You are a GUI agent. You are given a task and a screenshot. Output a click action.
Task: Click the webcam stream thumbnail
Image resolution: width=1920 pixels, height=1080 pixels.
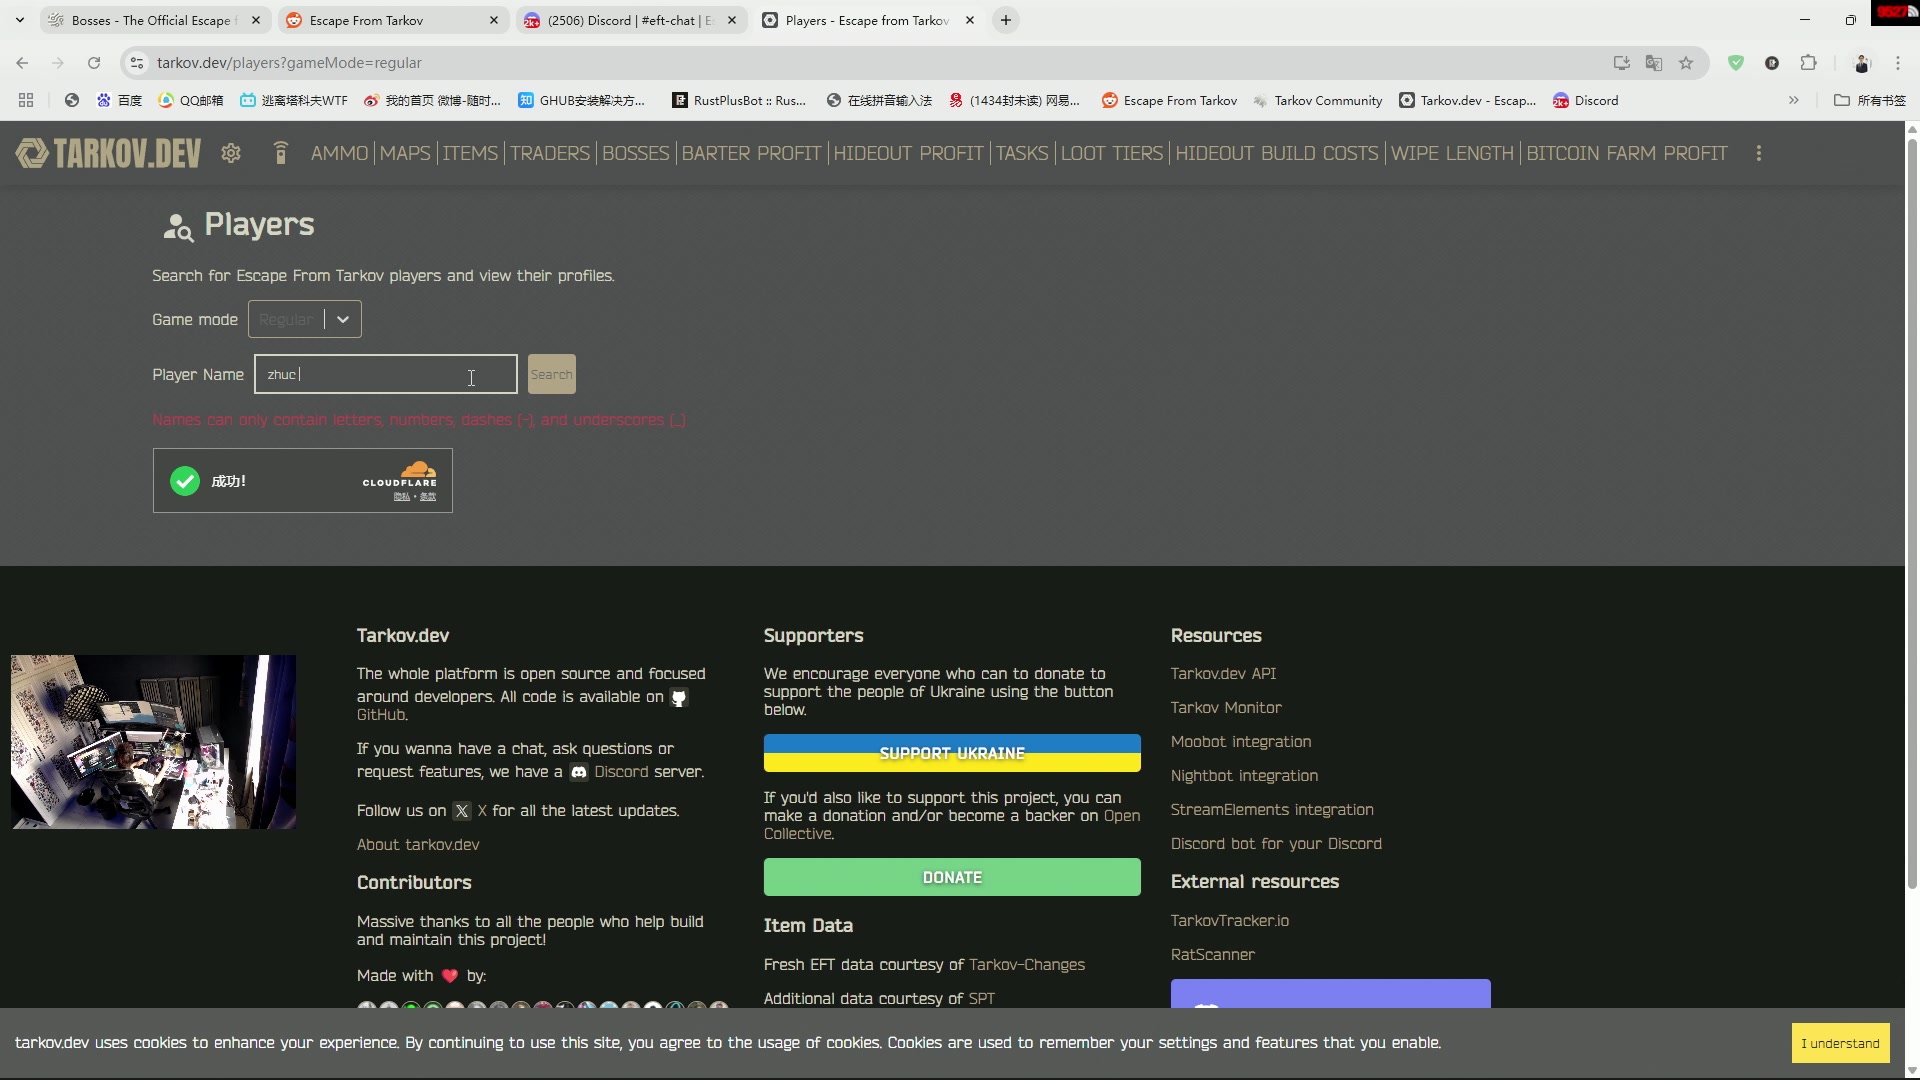click(153, 742)
